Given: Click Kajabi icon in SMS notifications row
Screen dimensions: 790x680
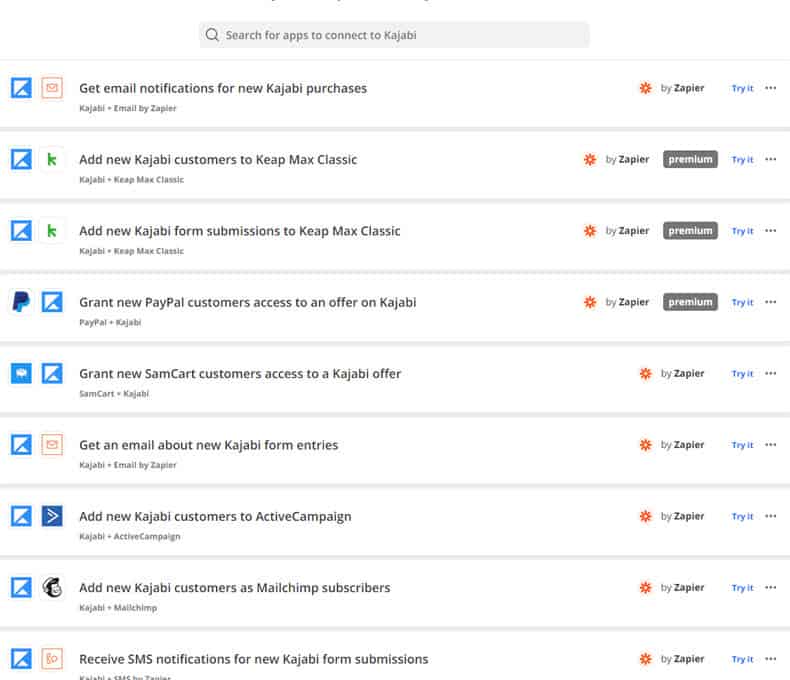Looking at the screenshot, I should click(x=21, y=659).
